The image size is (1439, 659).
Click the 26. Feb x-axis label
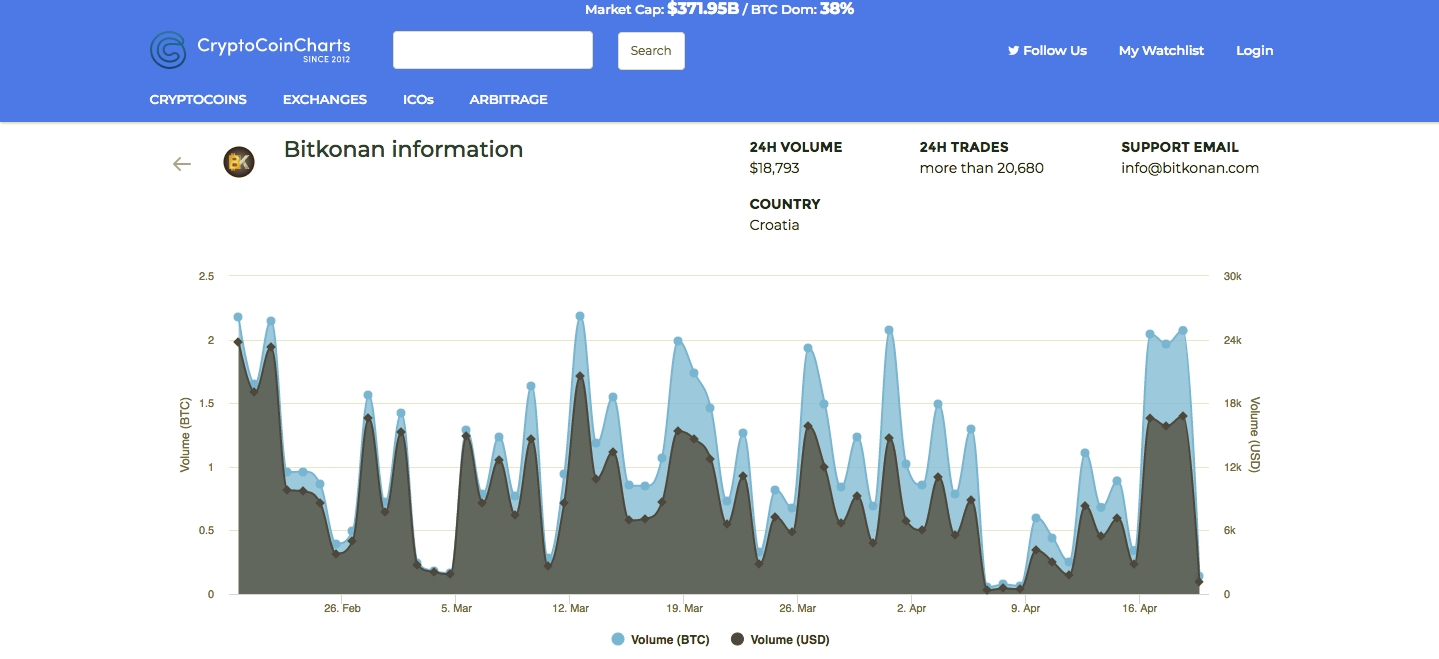pos(342,607)
